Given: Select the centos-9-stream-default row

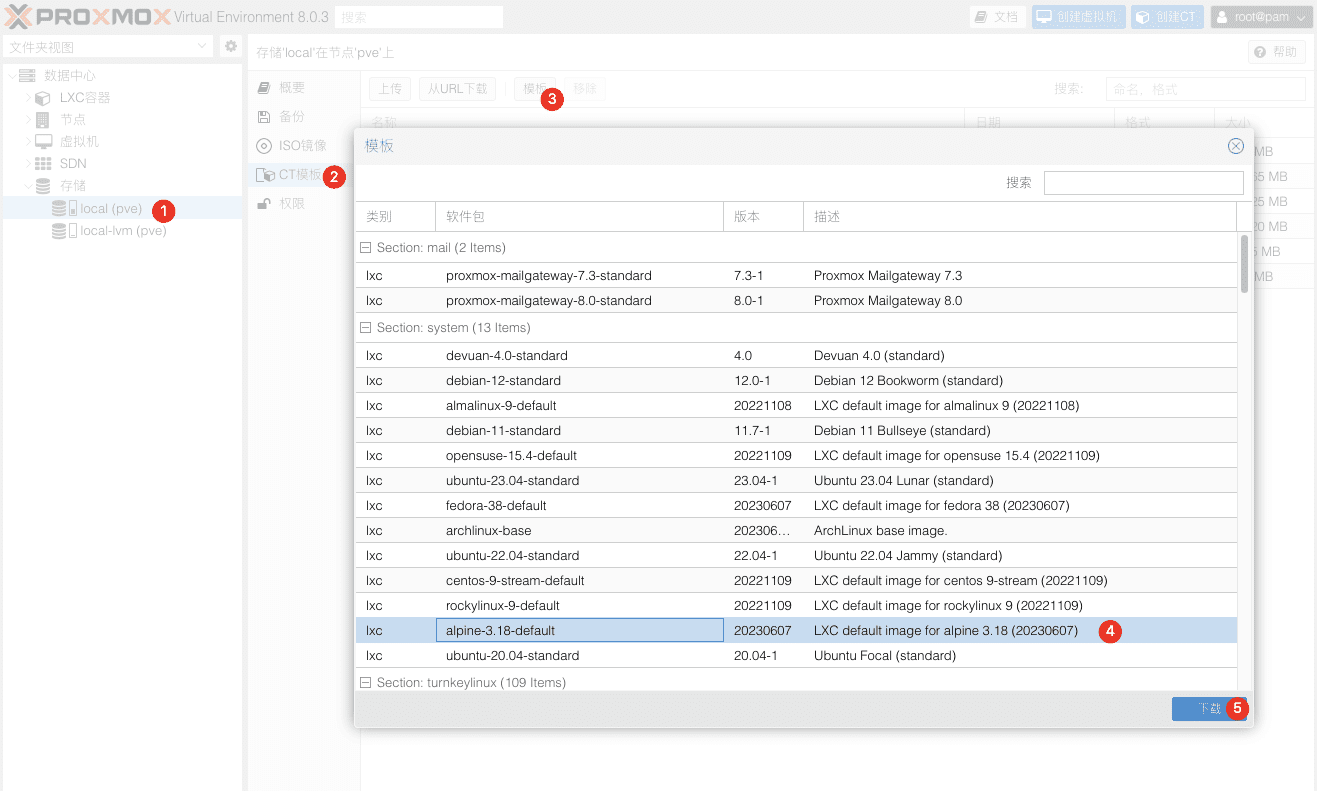Looking at the screenshot, I should coord(796,581).
